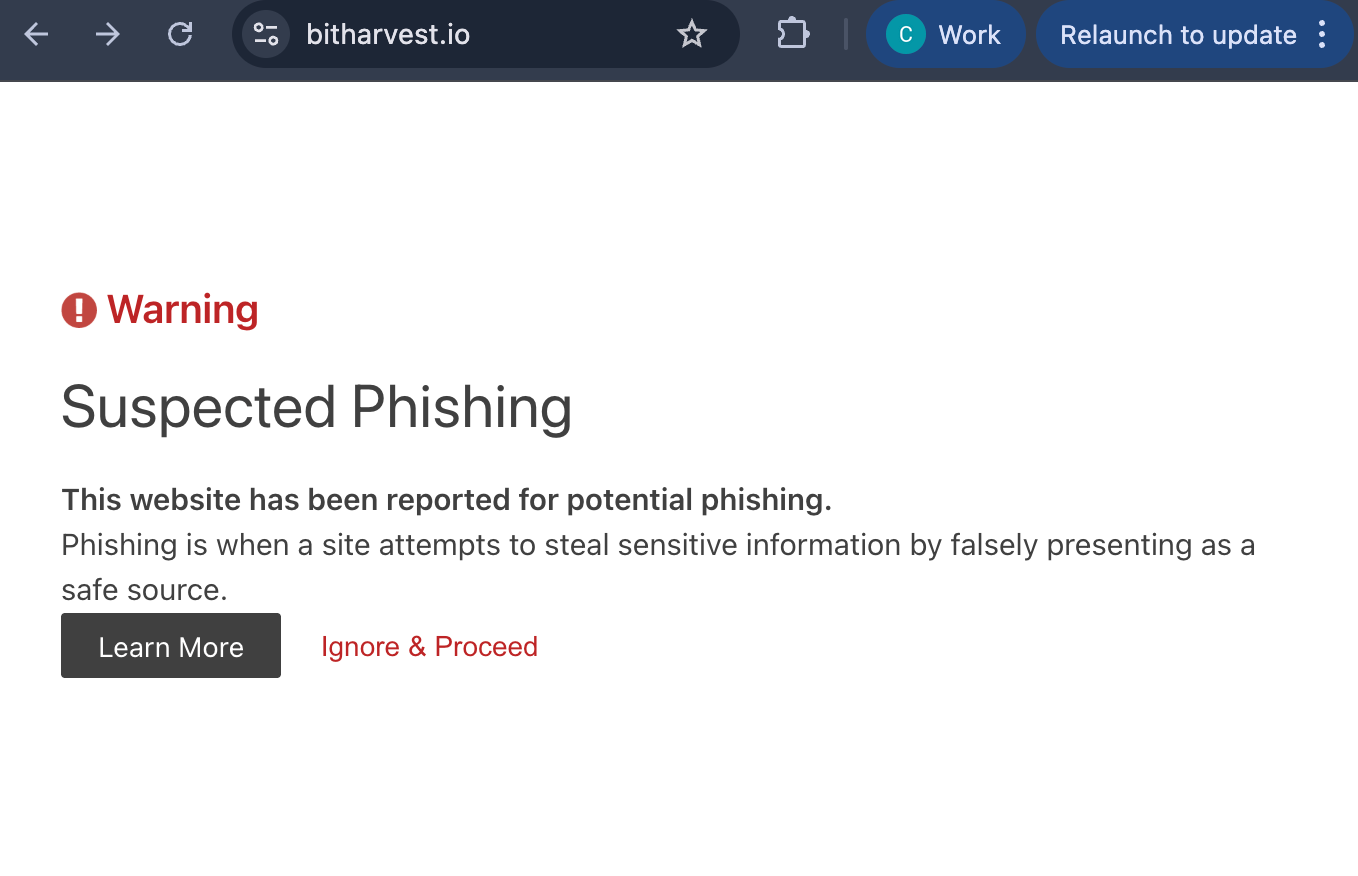The image size is (1358, 876).
Task: Click the Warning label text
Action: (x=183, y=310)
